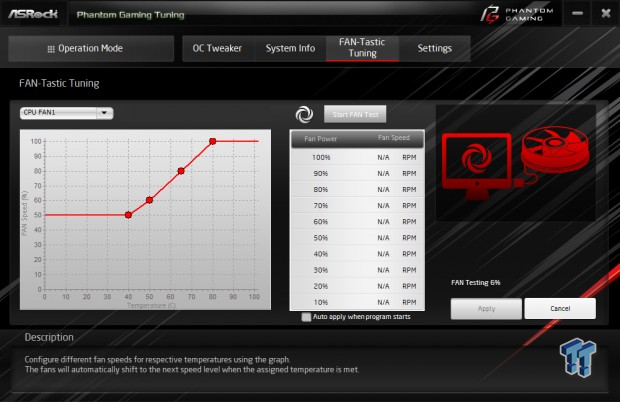Select the 50°C fan curve point
The height and width of the screenshot is (402, 620).
(149, 200)
